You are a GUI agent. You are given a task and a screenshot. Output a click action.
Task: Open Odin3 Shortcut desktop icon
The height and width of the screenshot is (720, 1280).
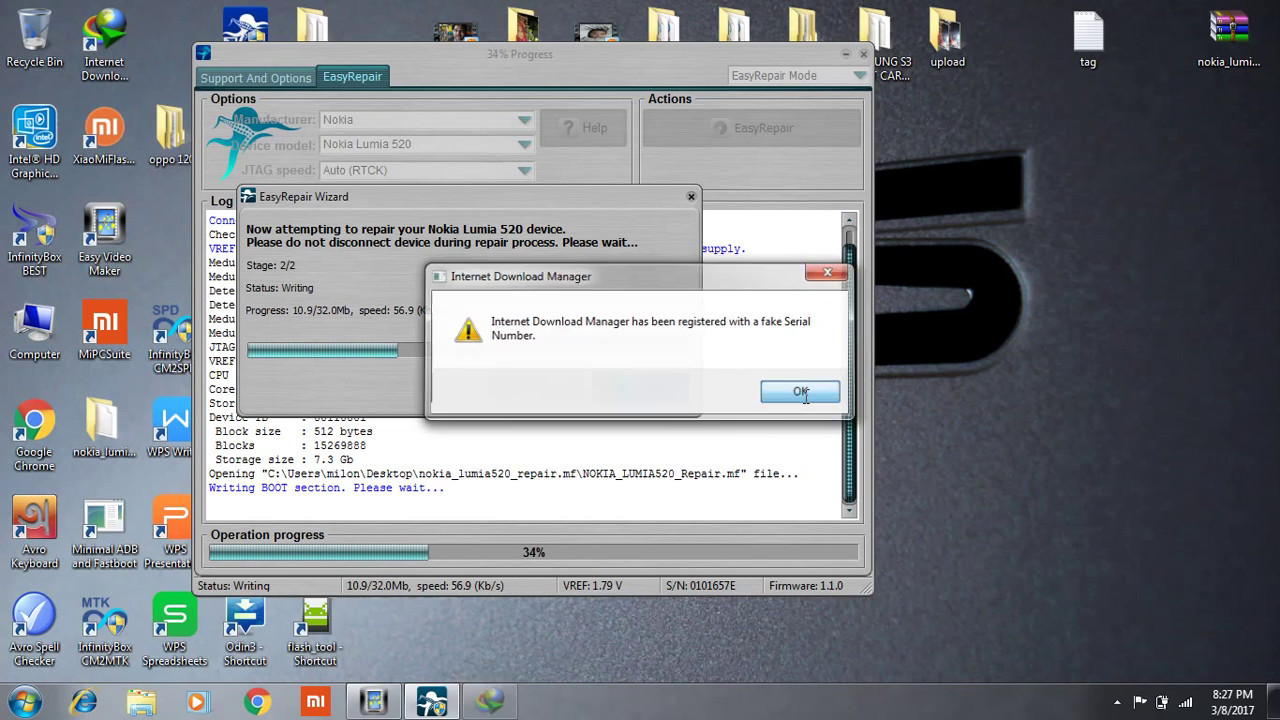pos(245,630)
